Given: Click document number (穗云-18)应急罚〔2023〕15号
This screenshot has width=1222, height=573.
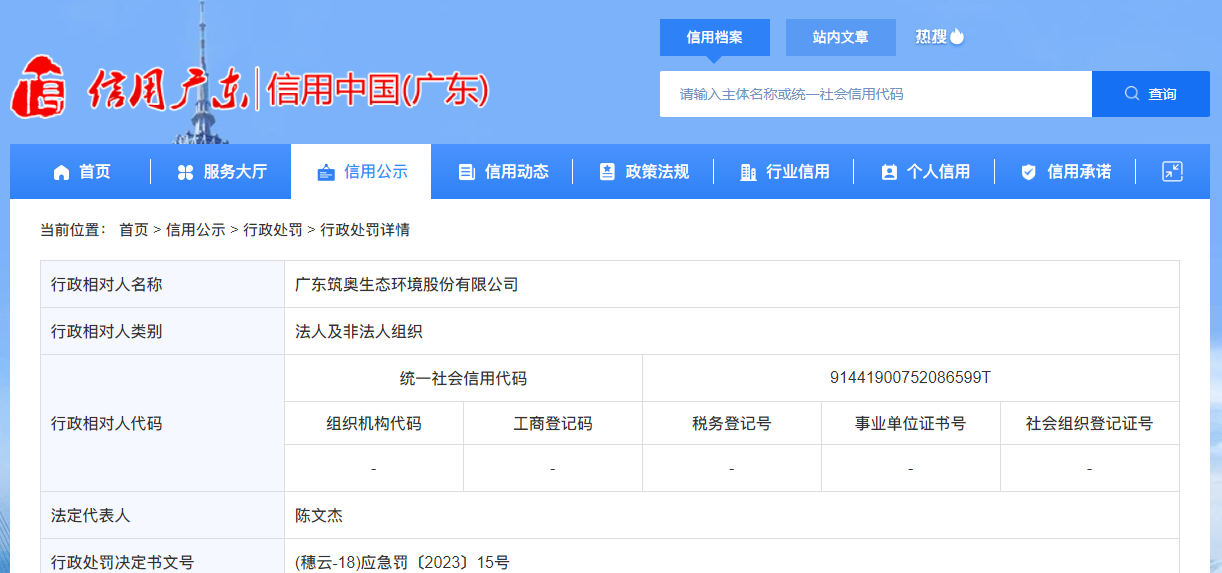Looking at the screenshot, I should pos(402,563).
